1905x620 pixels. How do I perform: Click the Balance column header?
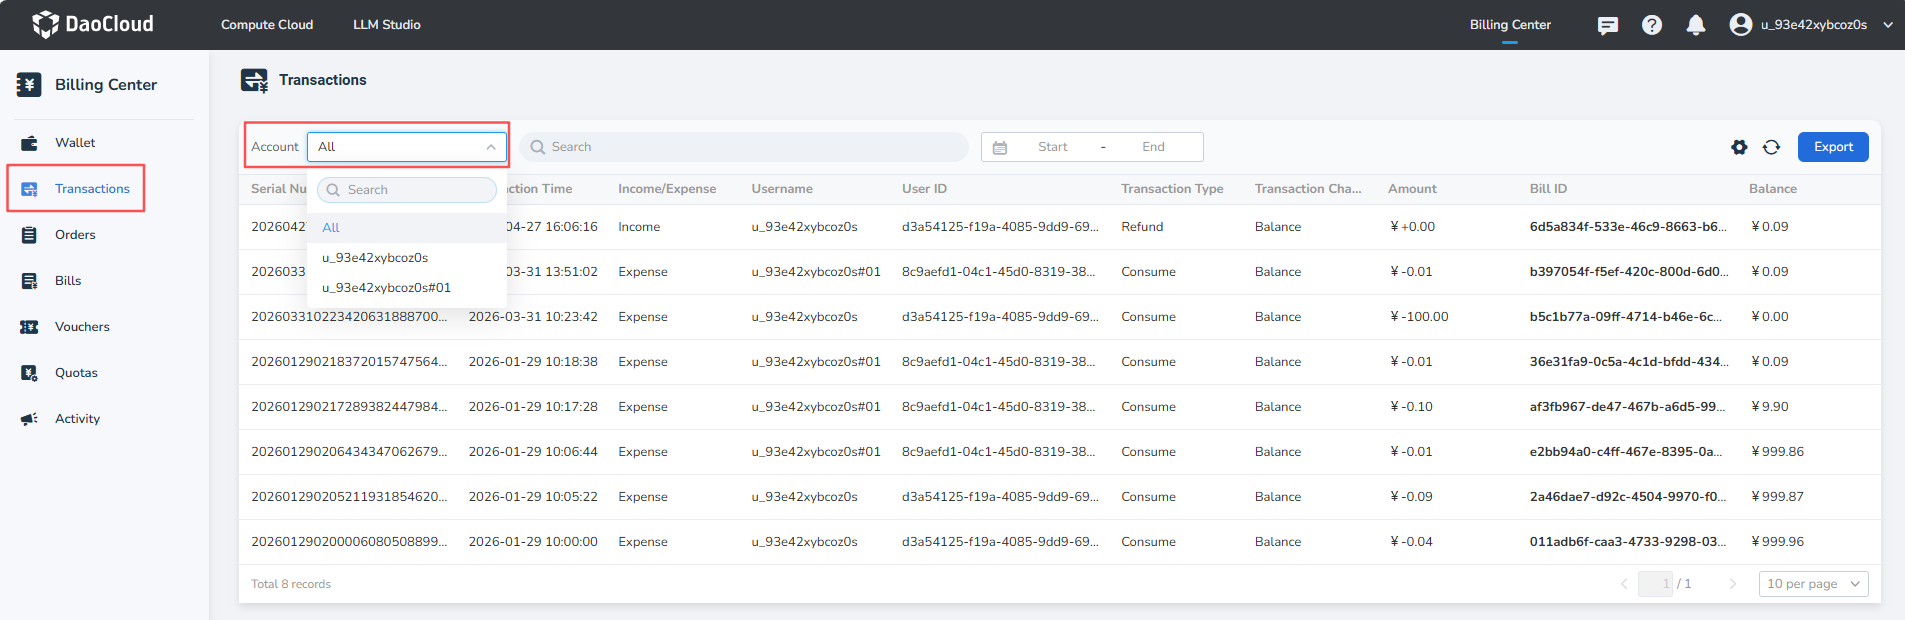click(x=1773, y=189)
